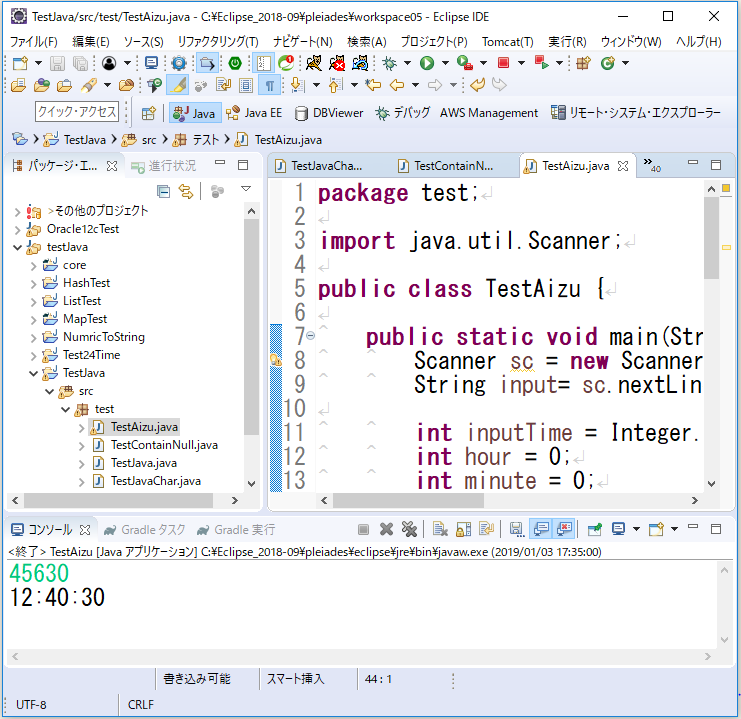Open Display Selected Console dropdown arrow
Image resolution: width=741 pixels, height=719 pixels.
pyautogui.click(x=636, y=529)
